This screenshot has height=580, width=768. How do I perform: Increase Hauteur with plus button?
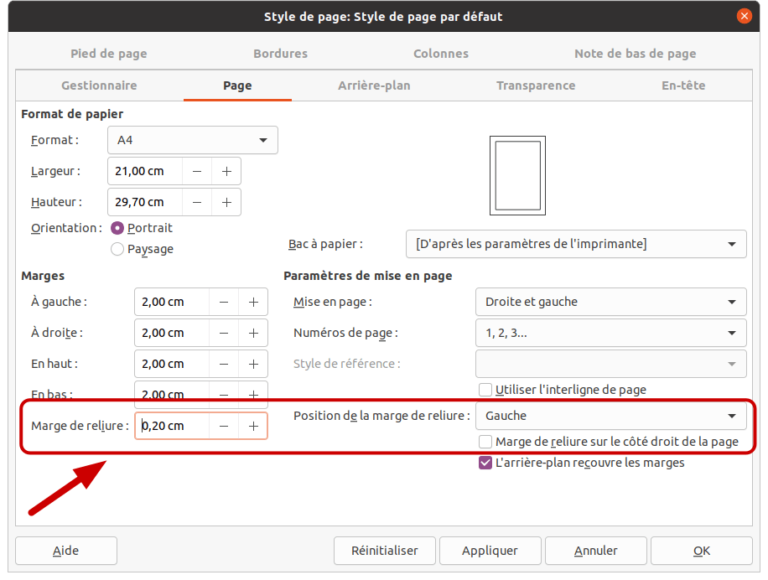226,202
